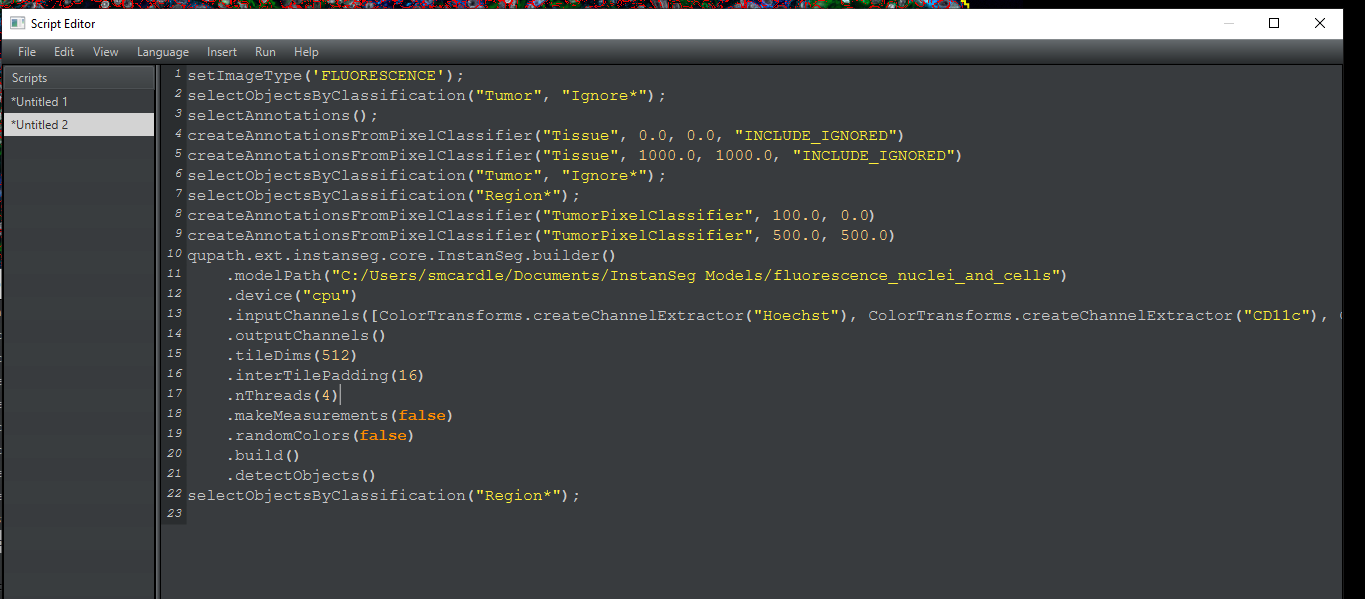Click the fluorescence model path string
The image size is (1365, 599).
(700, 274)
